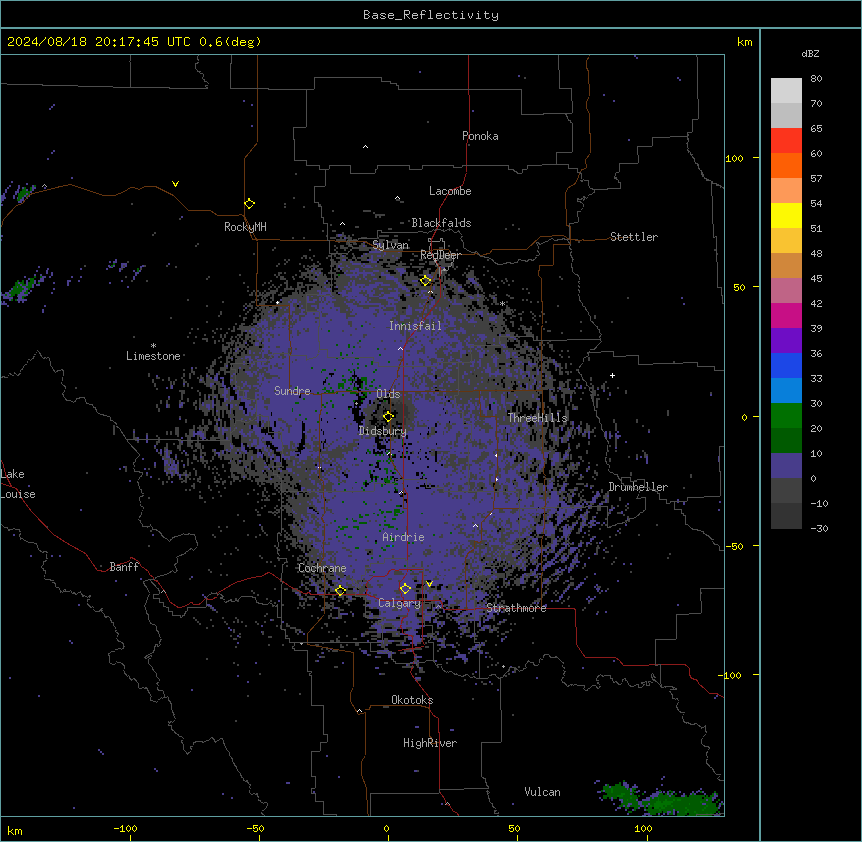Click the Banff label
Viewport: 862px width, 842px height.
coord(124,567)
